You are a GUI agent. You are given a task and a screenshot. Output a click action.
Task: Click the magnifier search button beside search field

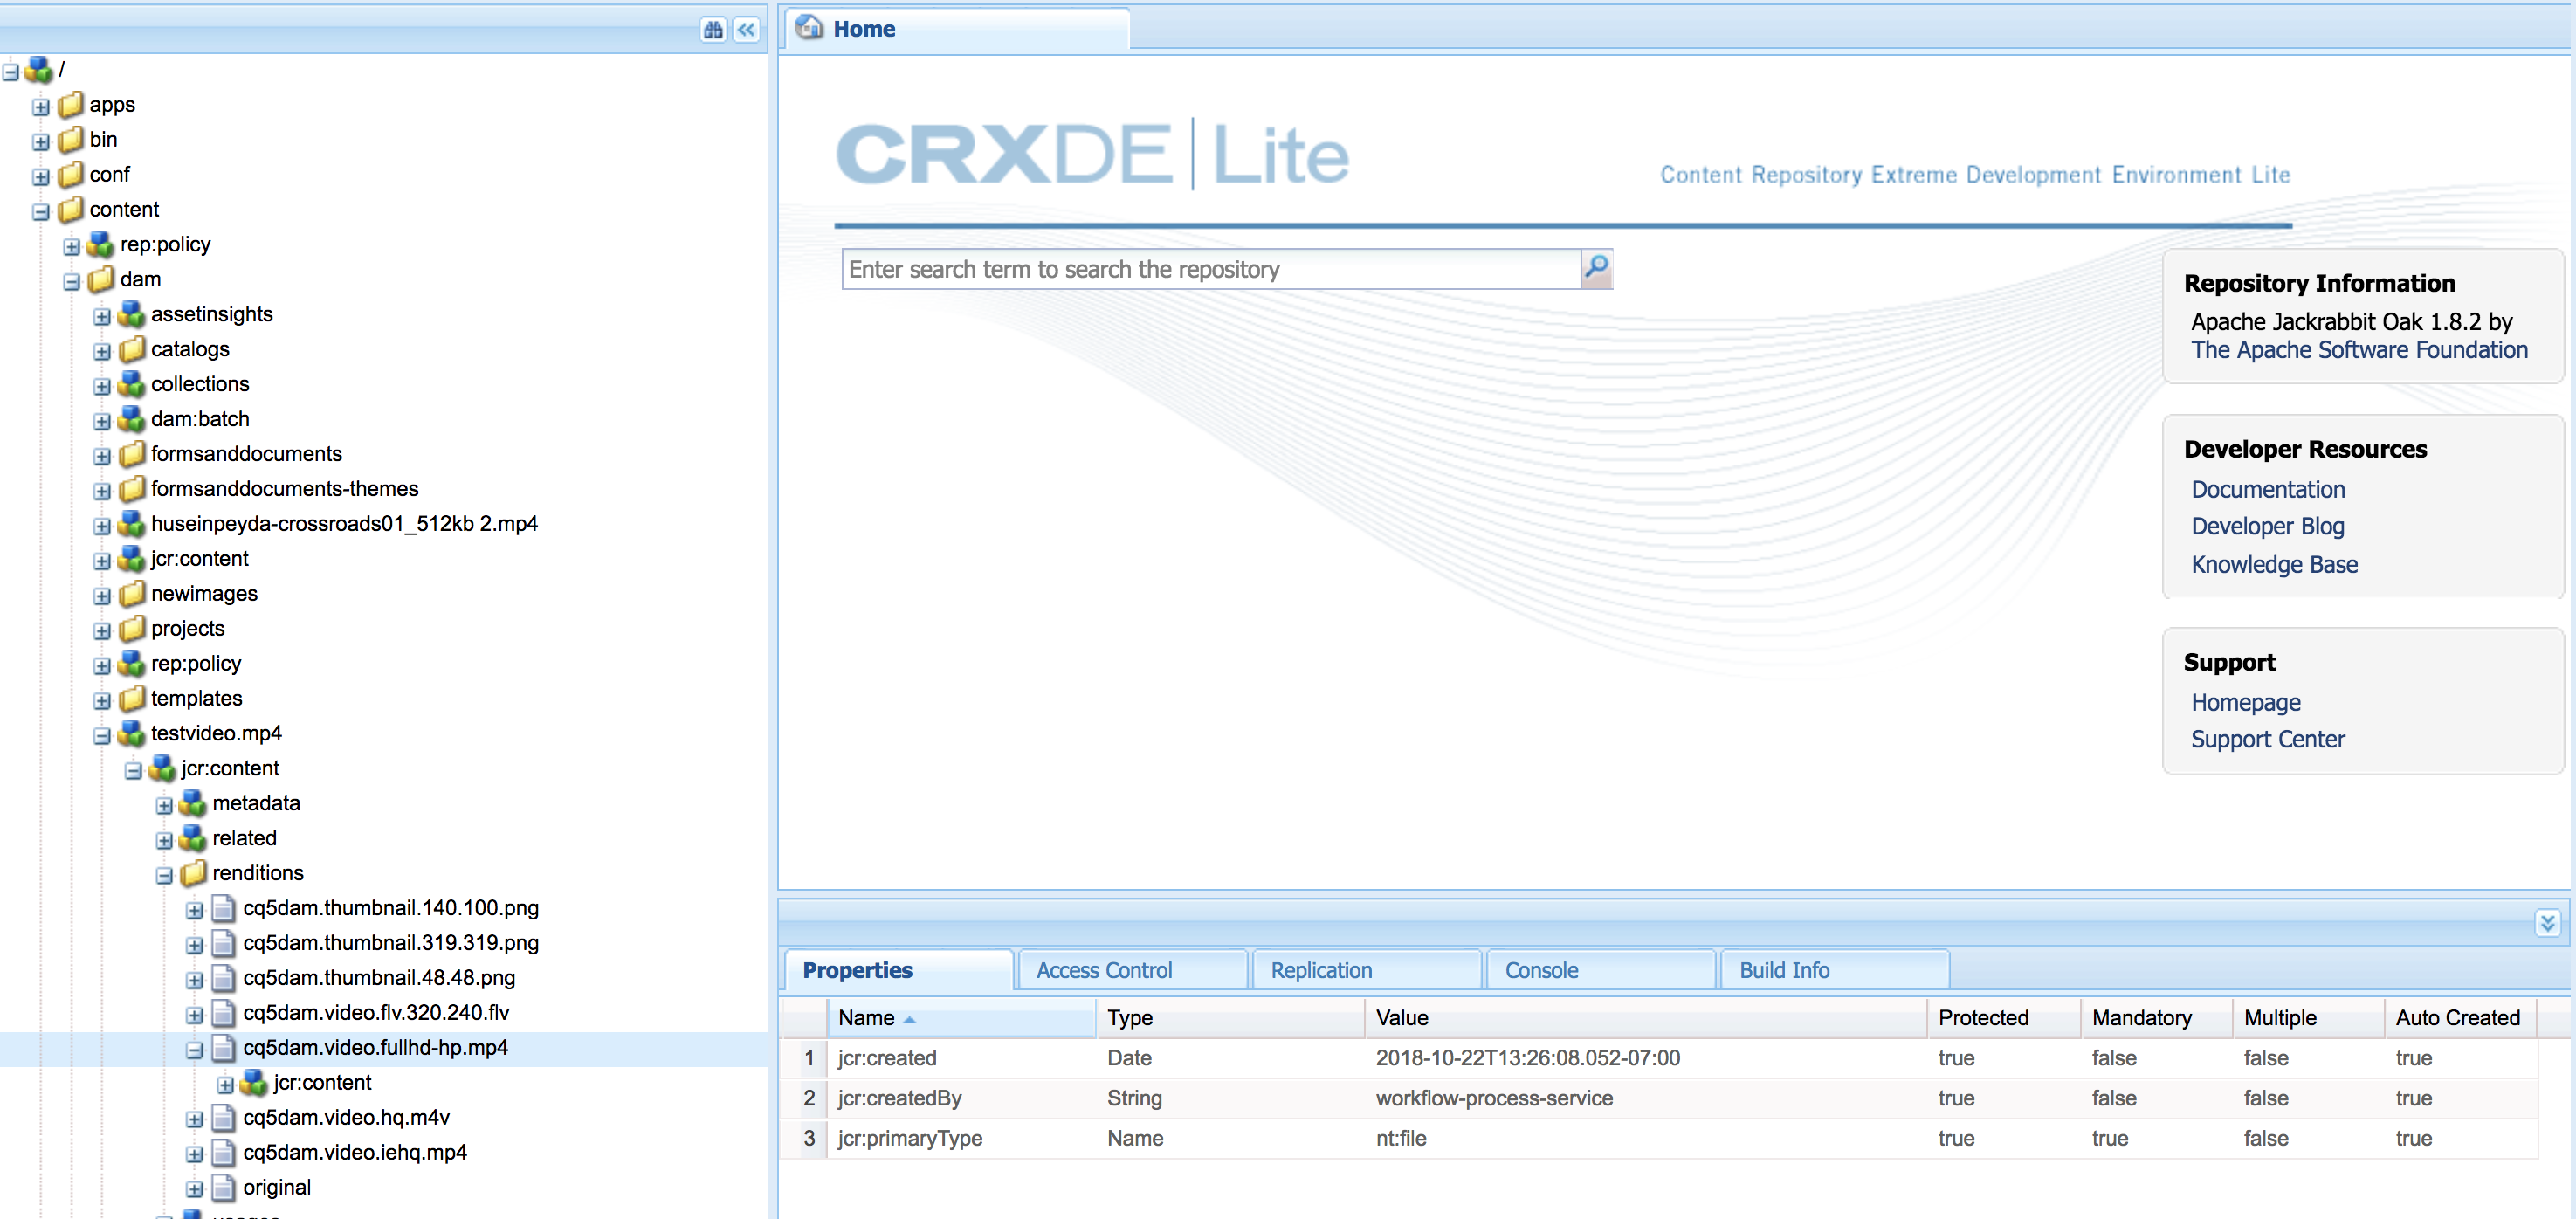click(x=1596, y=268)
